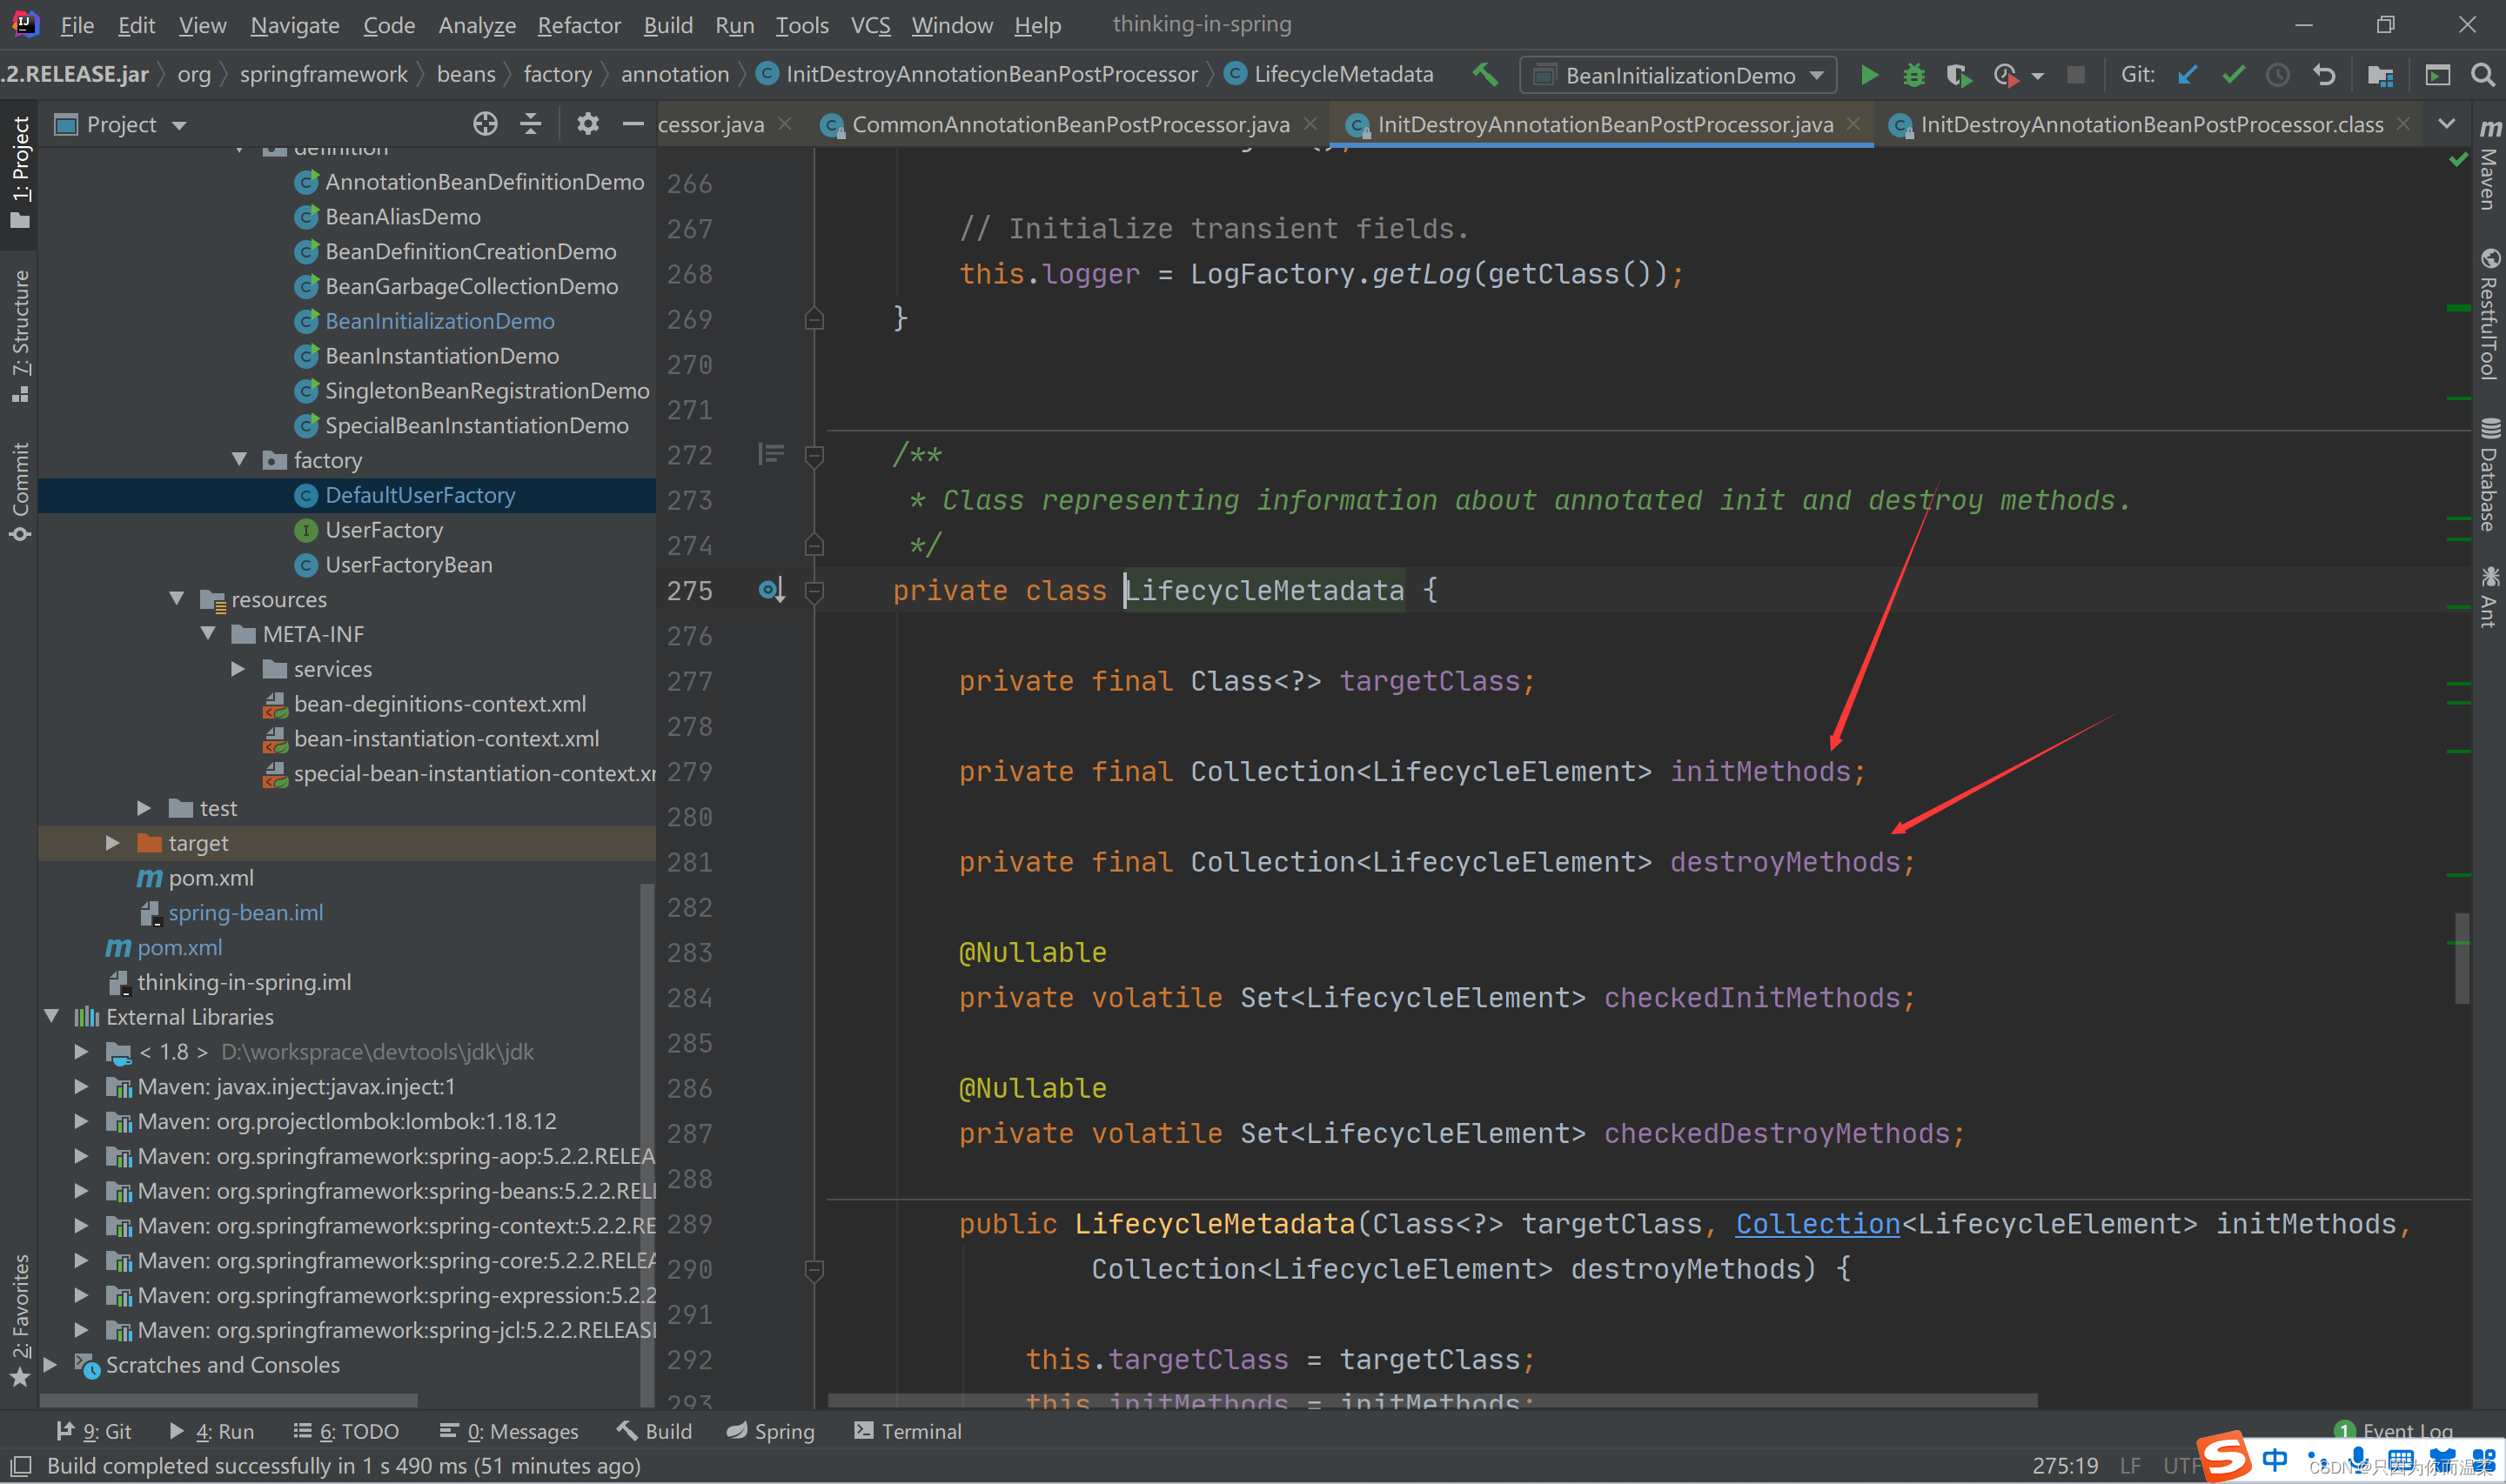Click the Git update project arrow
The height and width of the screenshot is (1484, 2506).
coord(2187,75)
